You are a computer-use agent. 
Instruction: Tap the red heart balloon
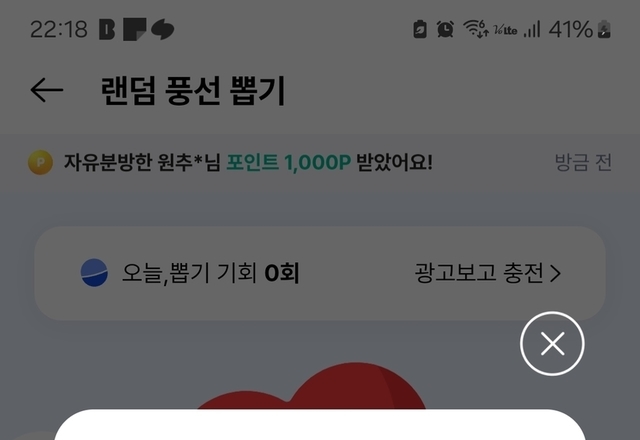(x=312, y=386)
